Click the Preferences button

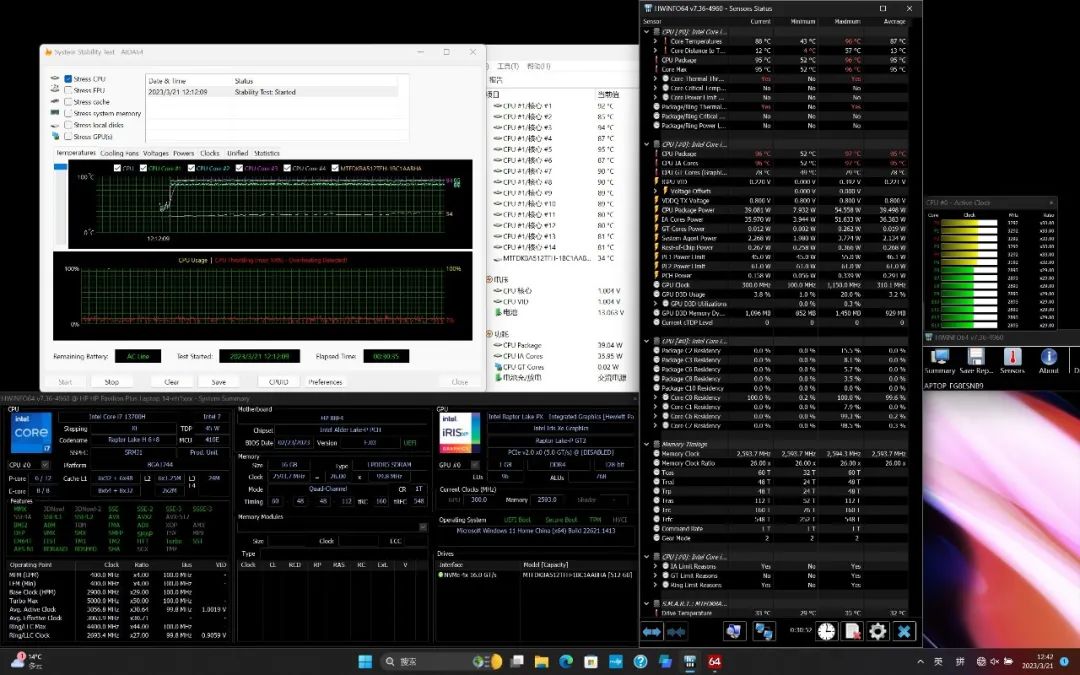tap(325, 381)
